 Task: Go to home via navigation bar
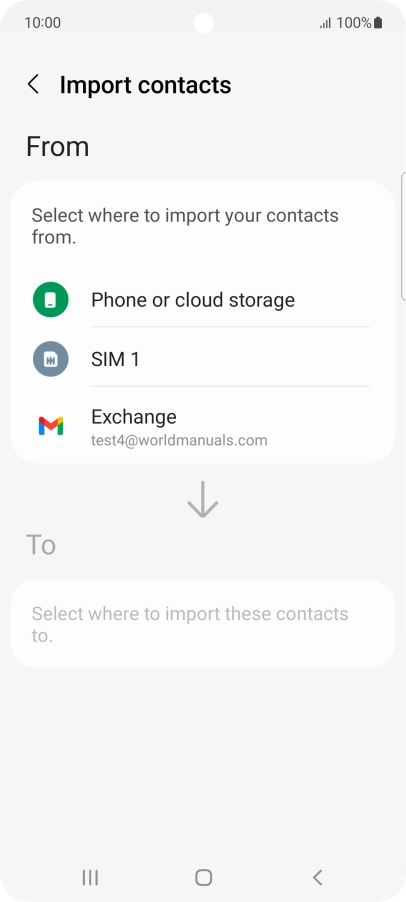point(204,877)
